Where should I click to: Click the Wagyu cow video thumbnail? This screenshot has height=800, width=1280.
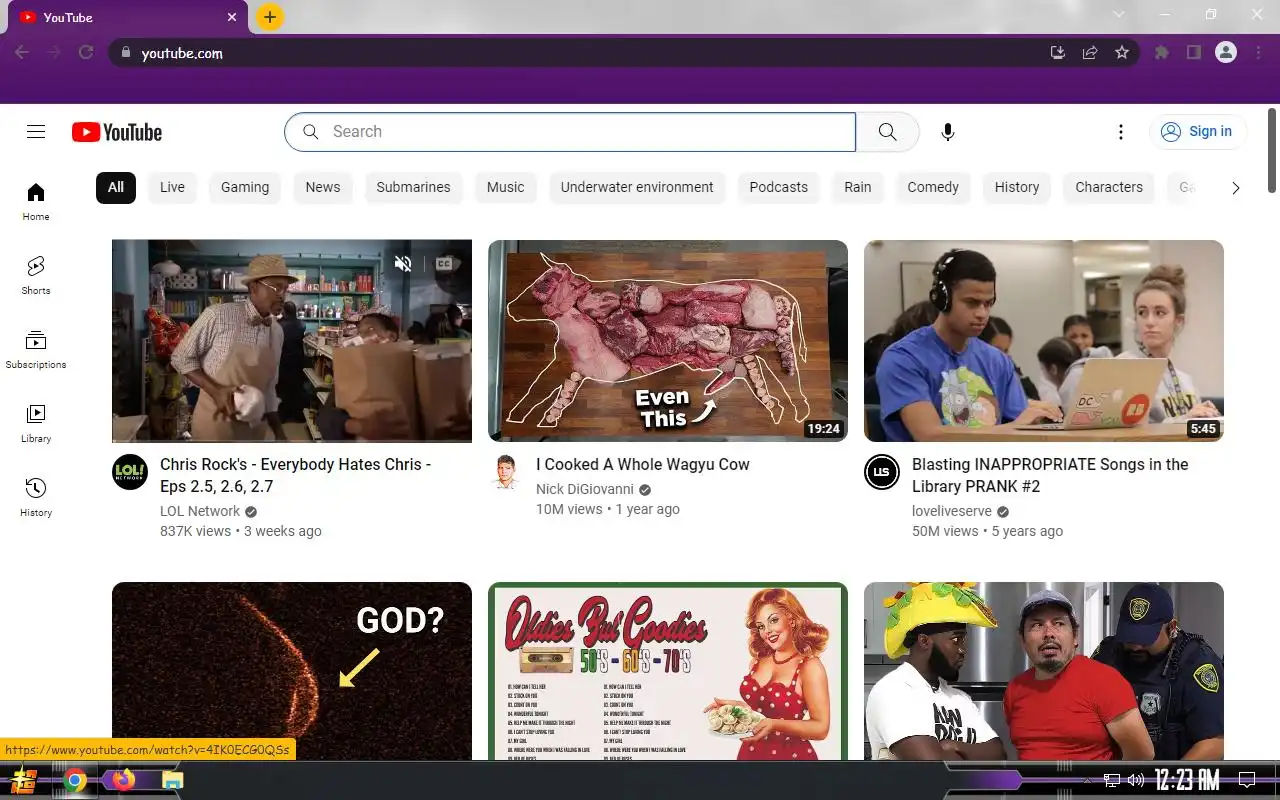pyautogui.click(x=668, y=341)
